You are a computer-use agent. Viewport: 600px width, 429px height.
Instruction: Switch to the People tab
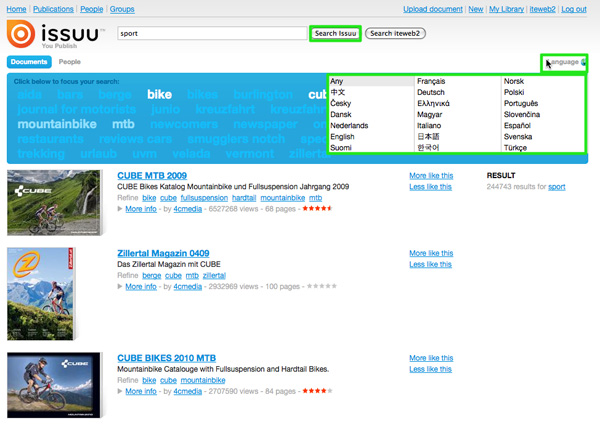pyautogui.click(x=70, y=62)
